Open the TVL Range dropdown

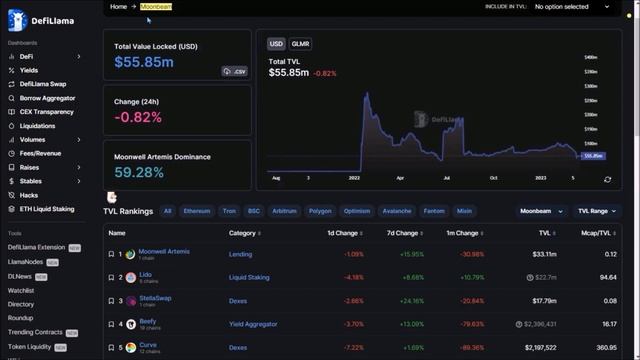tap(597, 211)
